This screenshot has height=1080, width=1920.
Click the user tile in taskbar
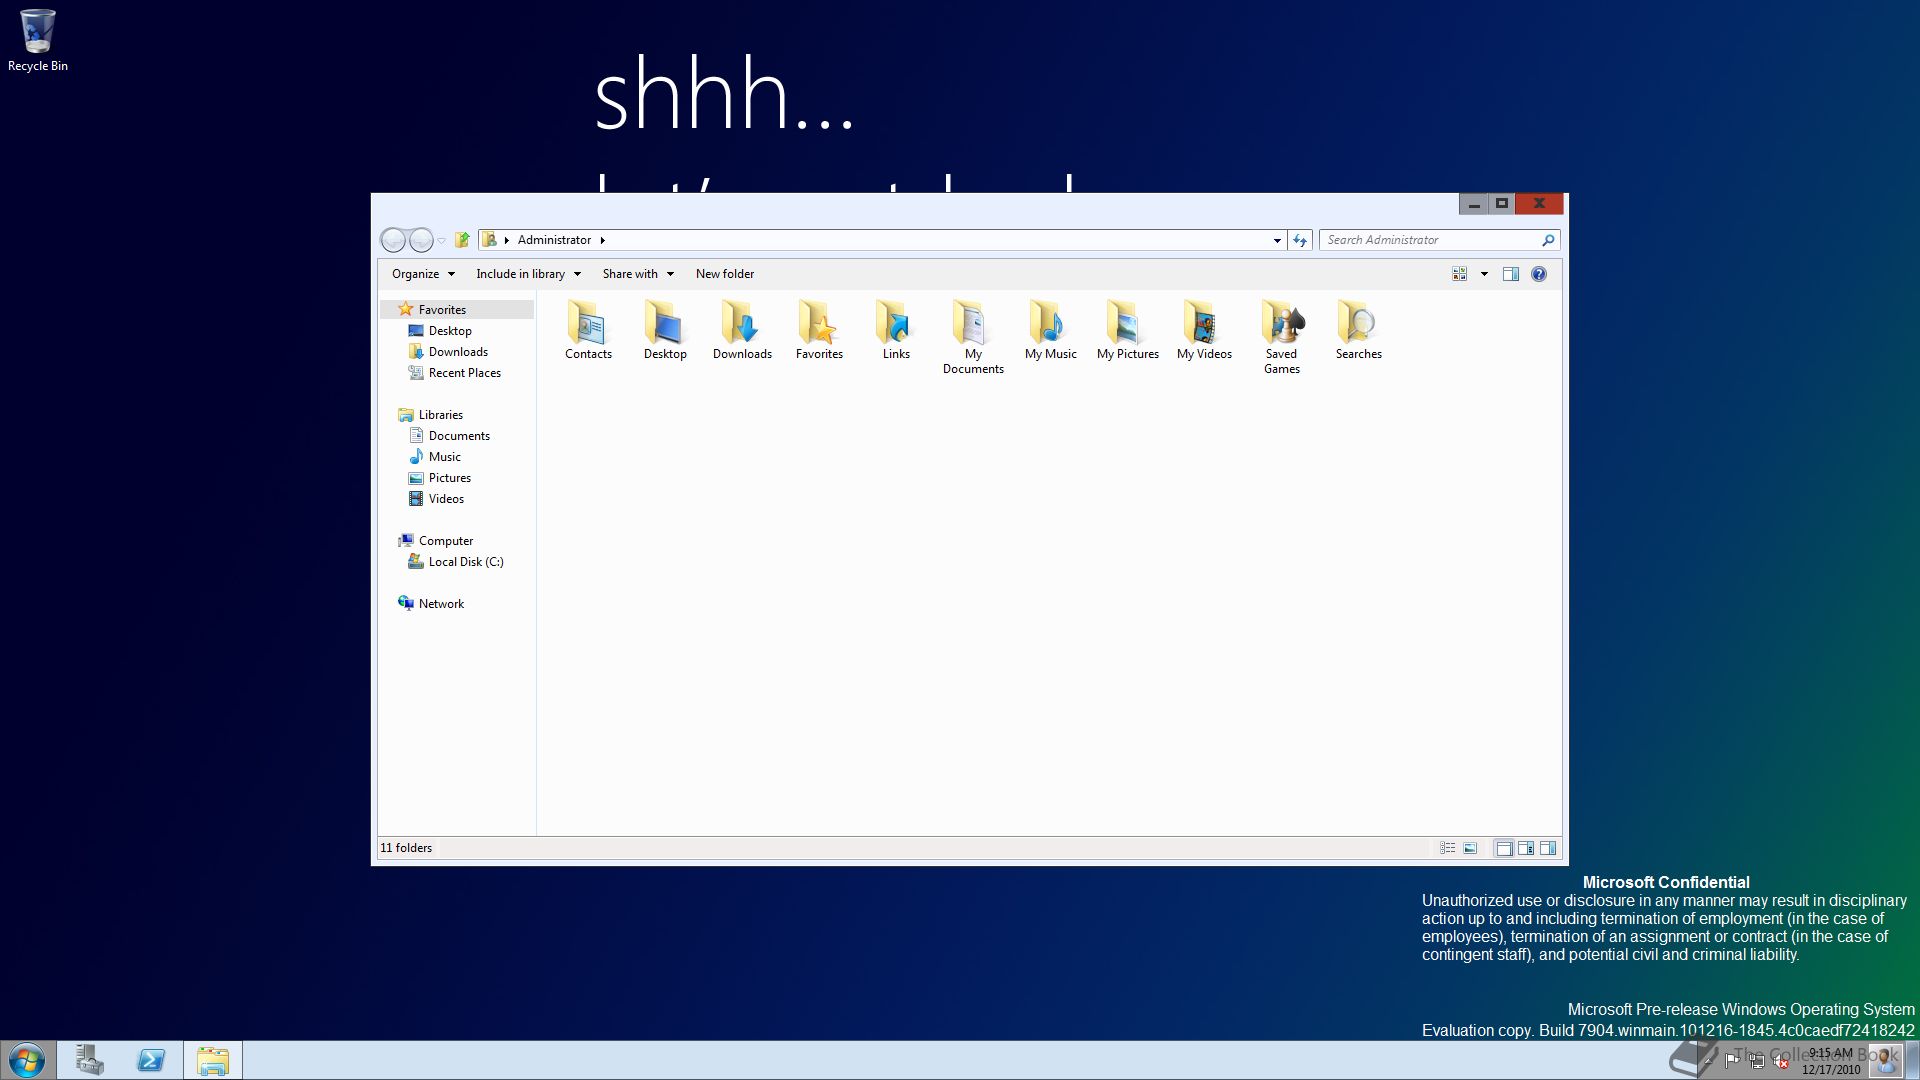click(1885, 1059)
